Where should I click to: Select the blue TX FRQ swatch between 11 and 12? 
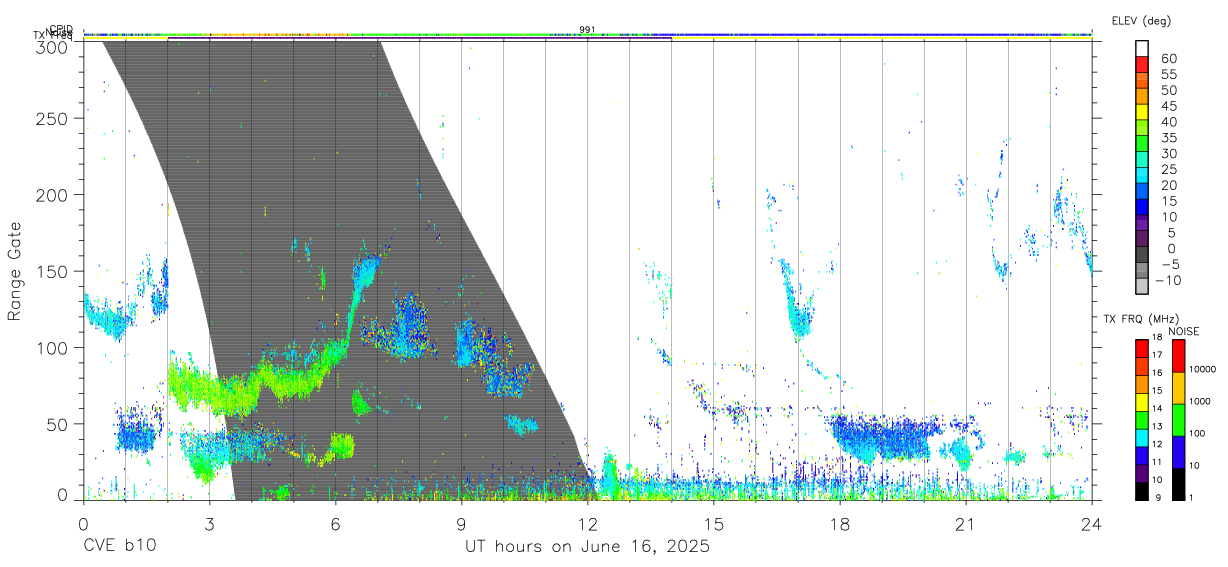[1142, 455]
